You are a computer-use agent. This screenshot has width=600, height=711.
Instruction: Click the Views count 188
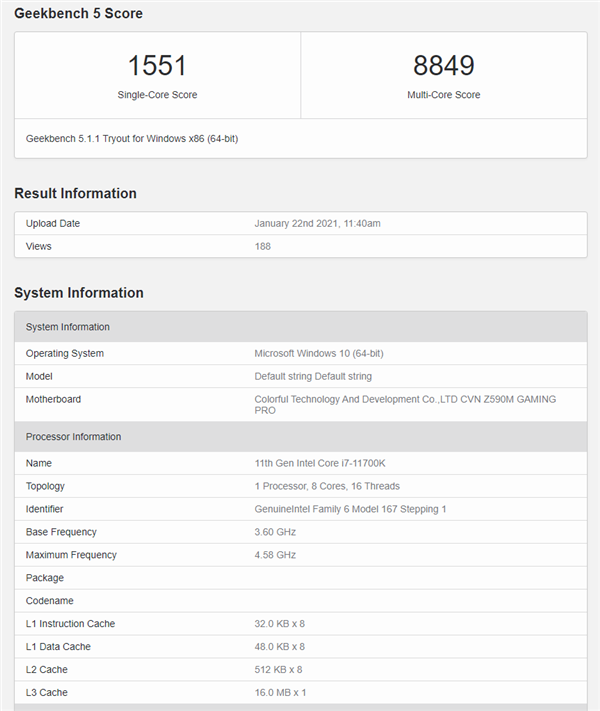coord(263,246)
